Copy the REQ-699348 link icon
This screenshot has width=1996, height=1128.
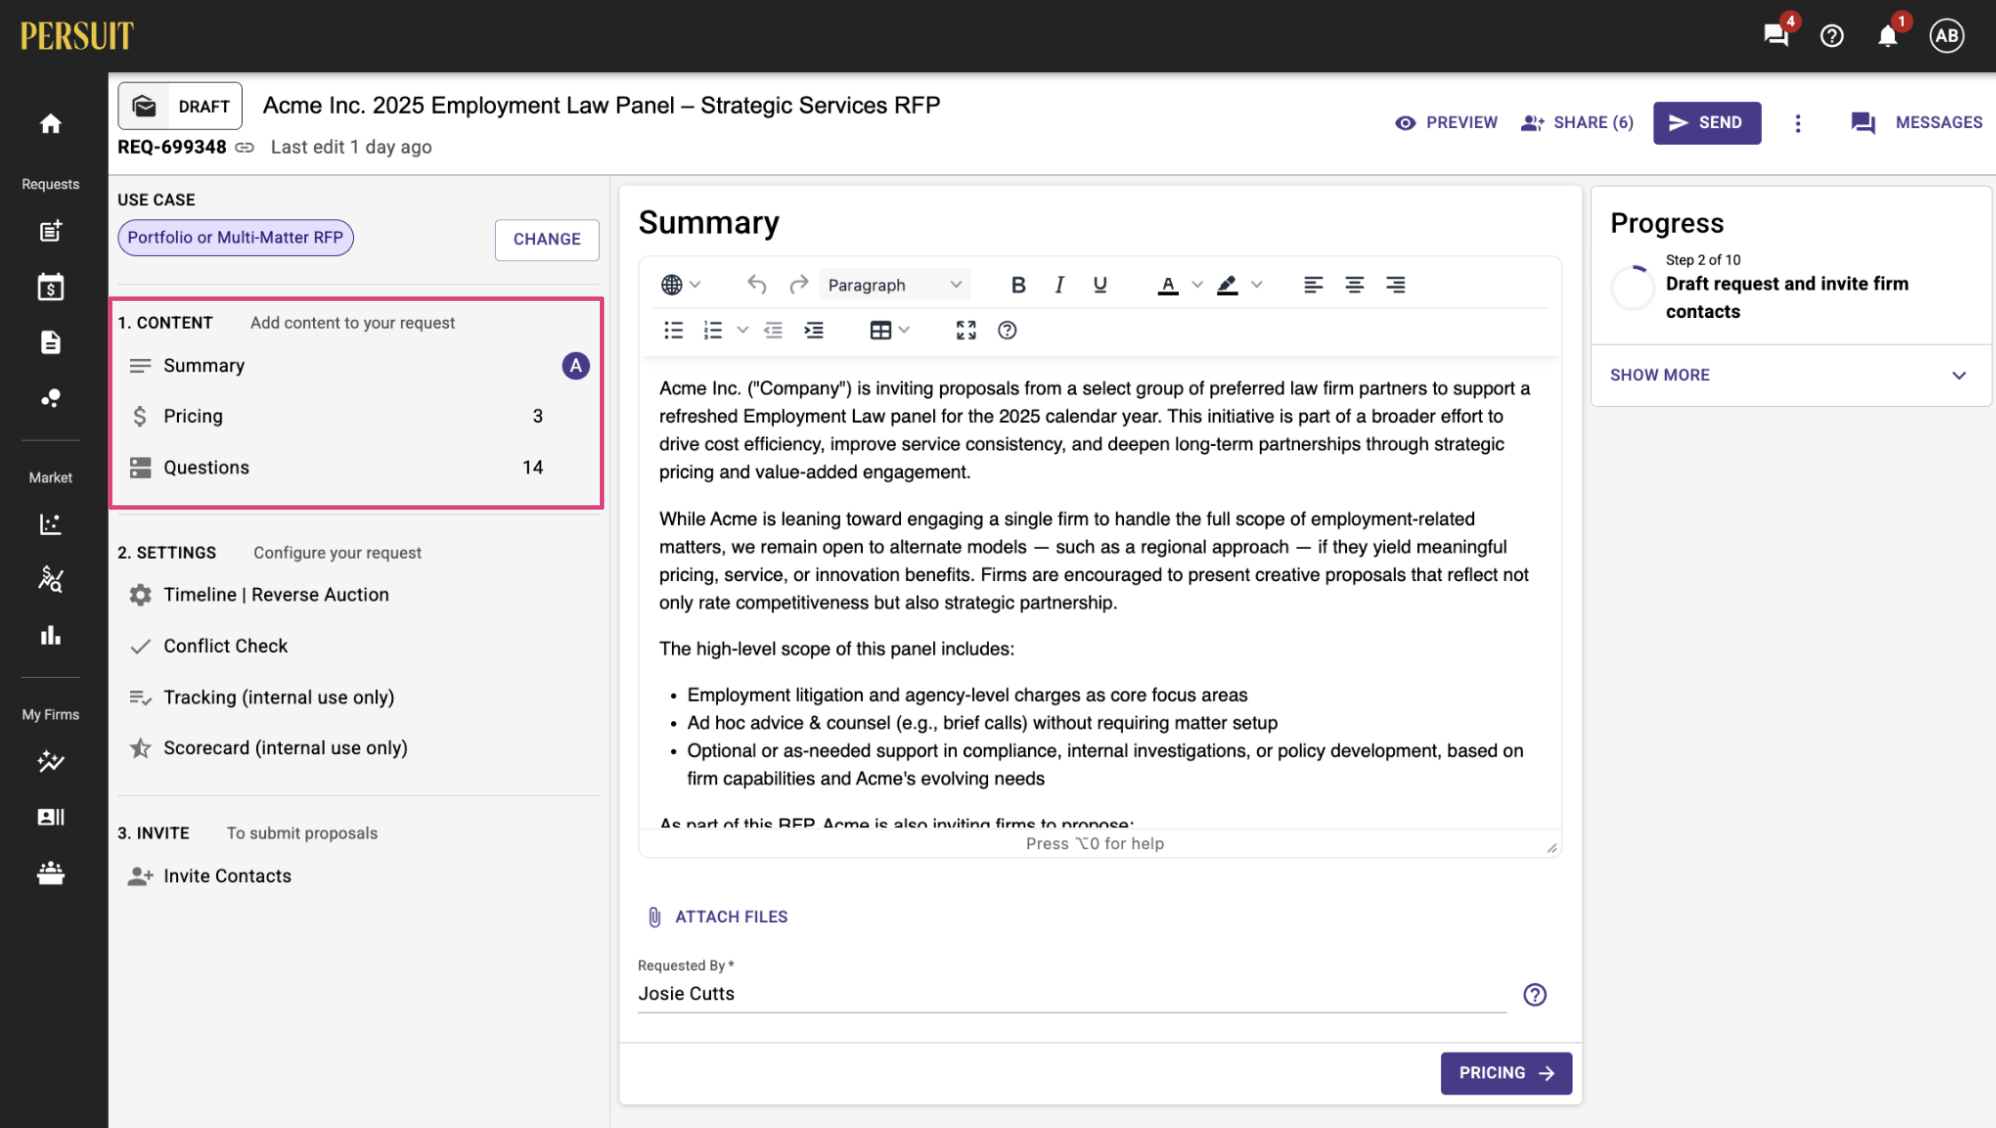coord(245,147)
